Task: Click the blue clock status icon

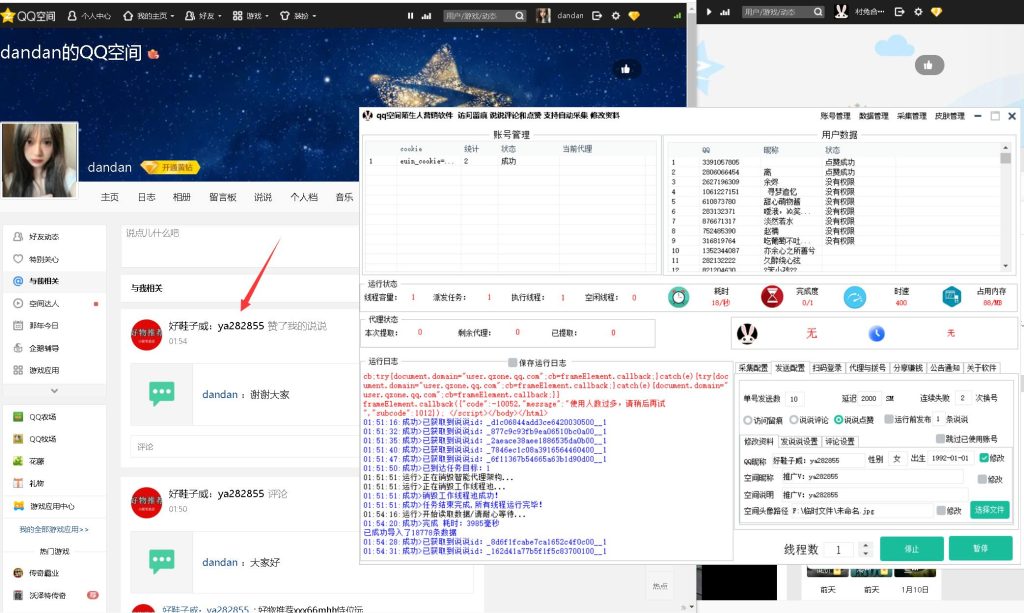Action: (x=876, y=333)
